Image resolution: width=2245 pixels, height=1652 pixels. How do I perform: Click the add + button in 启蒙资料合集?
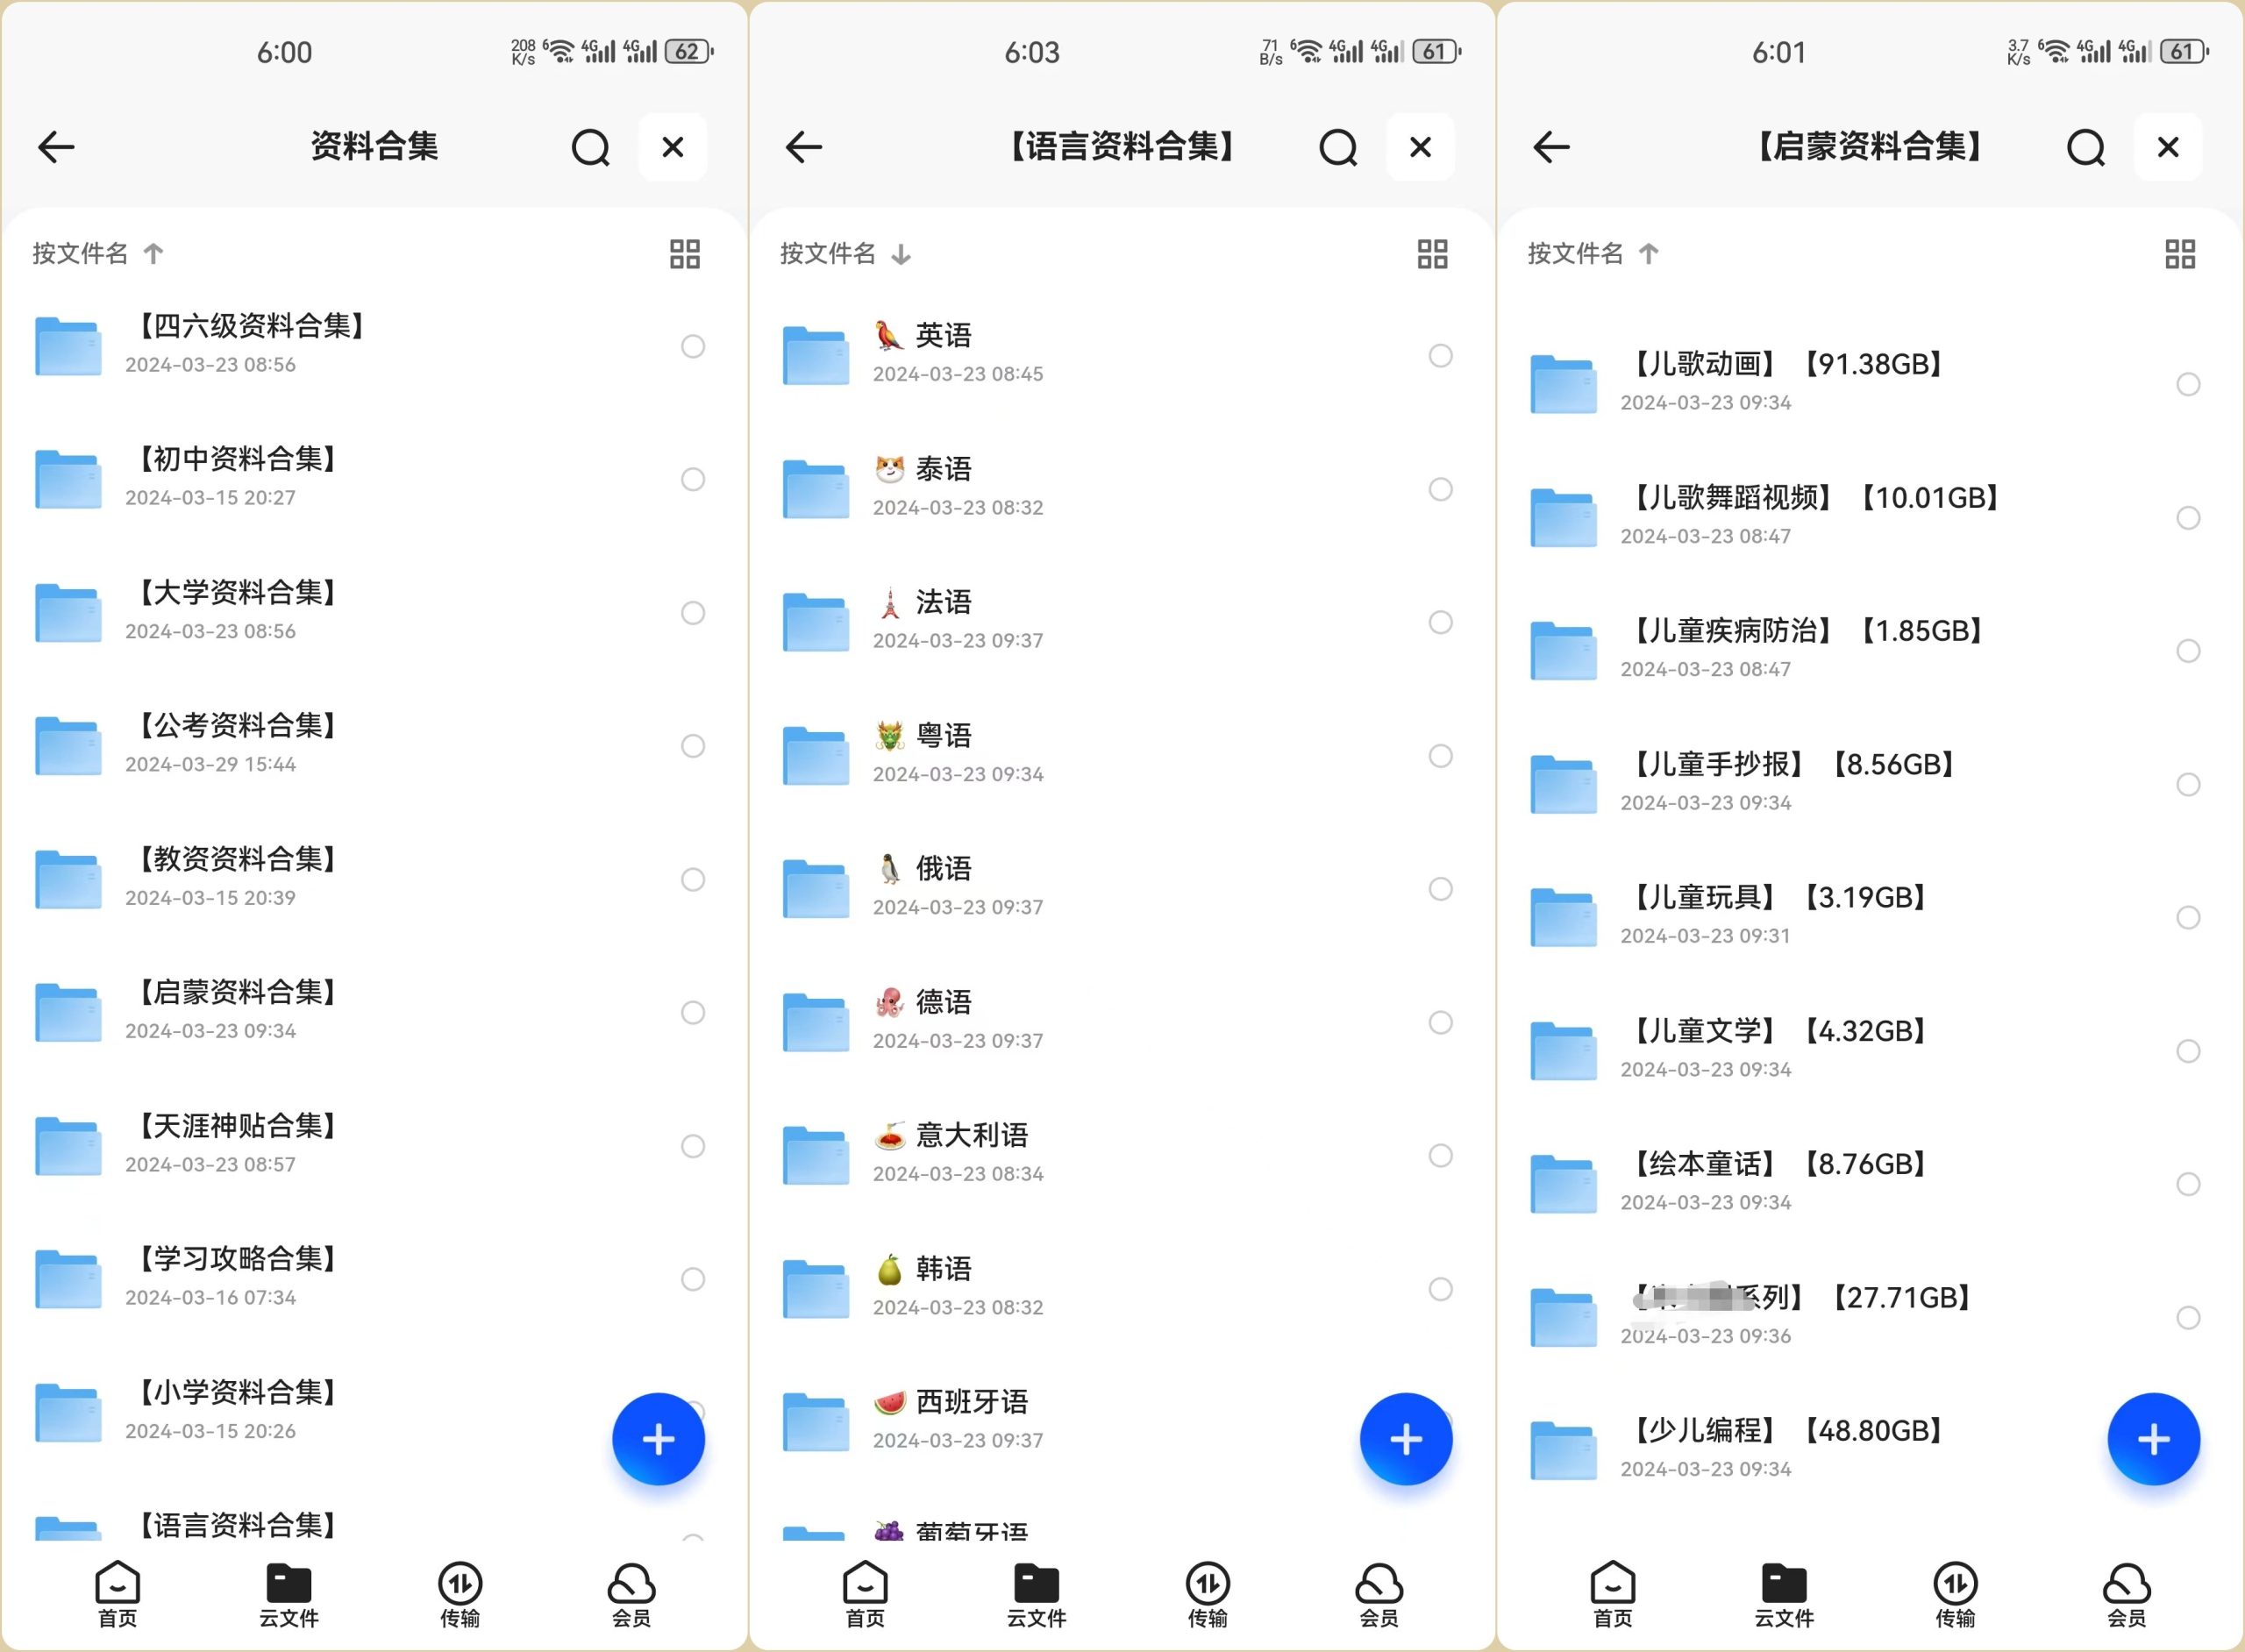[2151, 1438]
